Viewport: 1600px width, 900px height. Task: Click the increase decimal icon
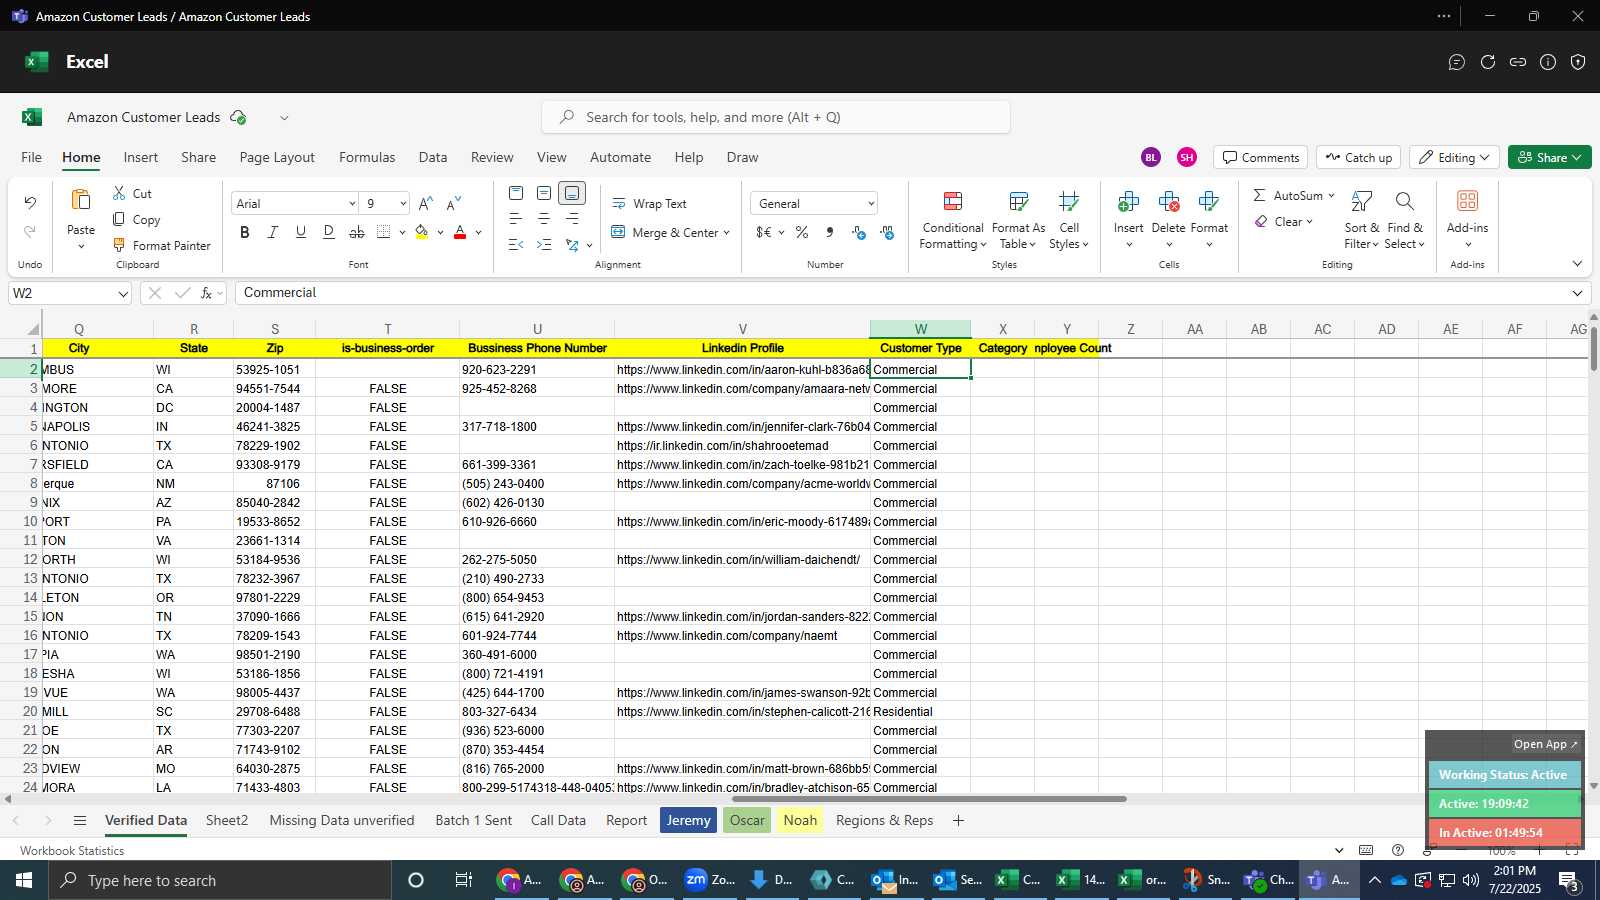pos(859,232)
